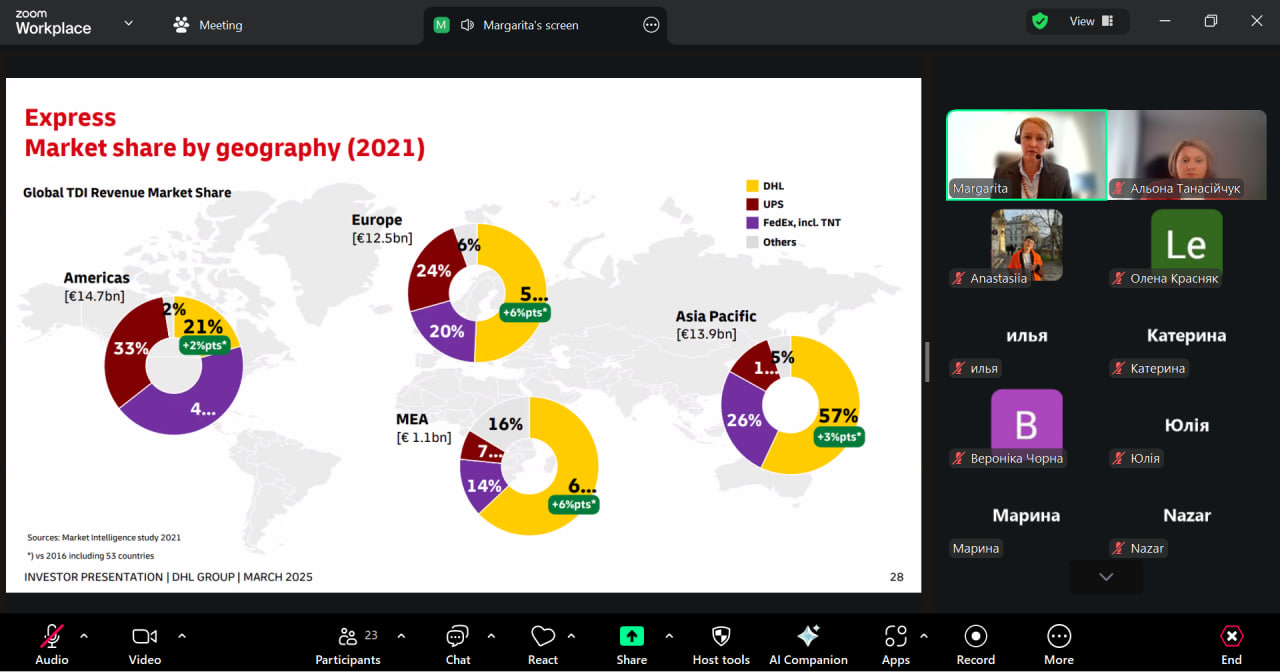Unmute microphone with the Audio icon
The height and width of the screenshot is (672, 1280).
(x=52, y=637)
